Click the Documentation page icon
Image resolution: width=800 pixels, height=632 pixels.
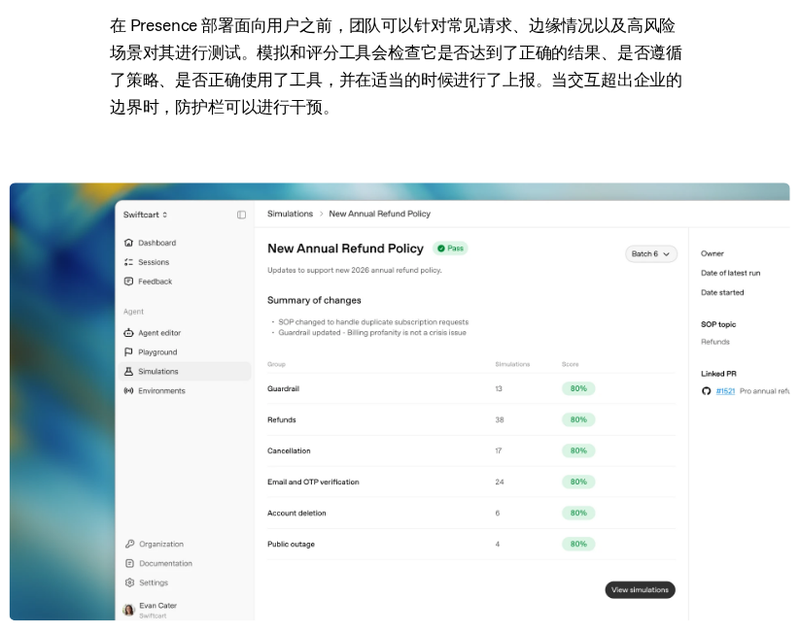pos(130,564)
